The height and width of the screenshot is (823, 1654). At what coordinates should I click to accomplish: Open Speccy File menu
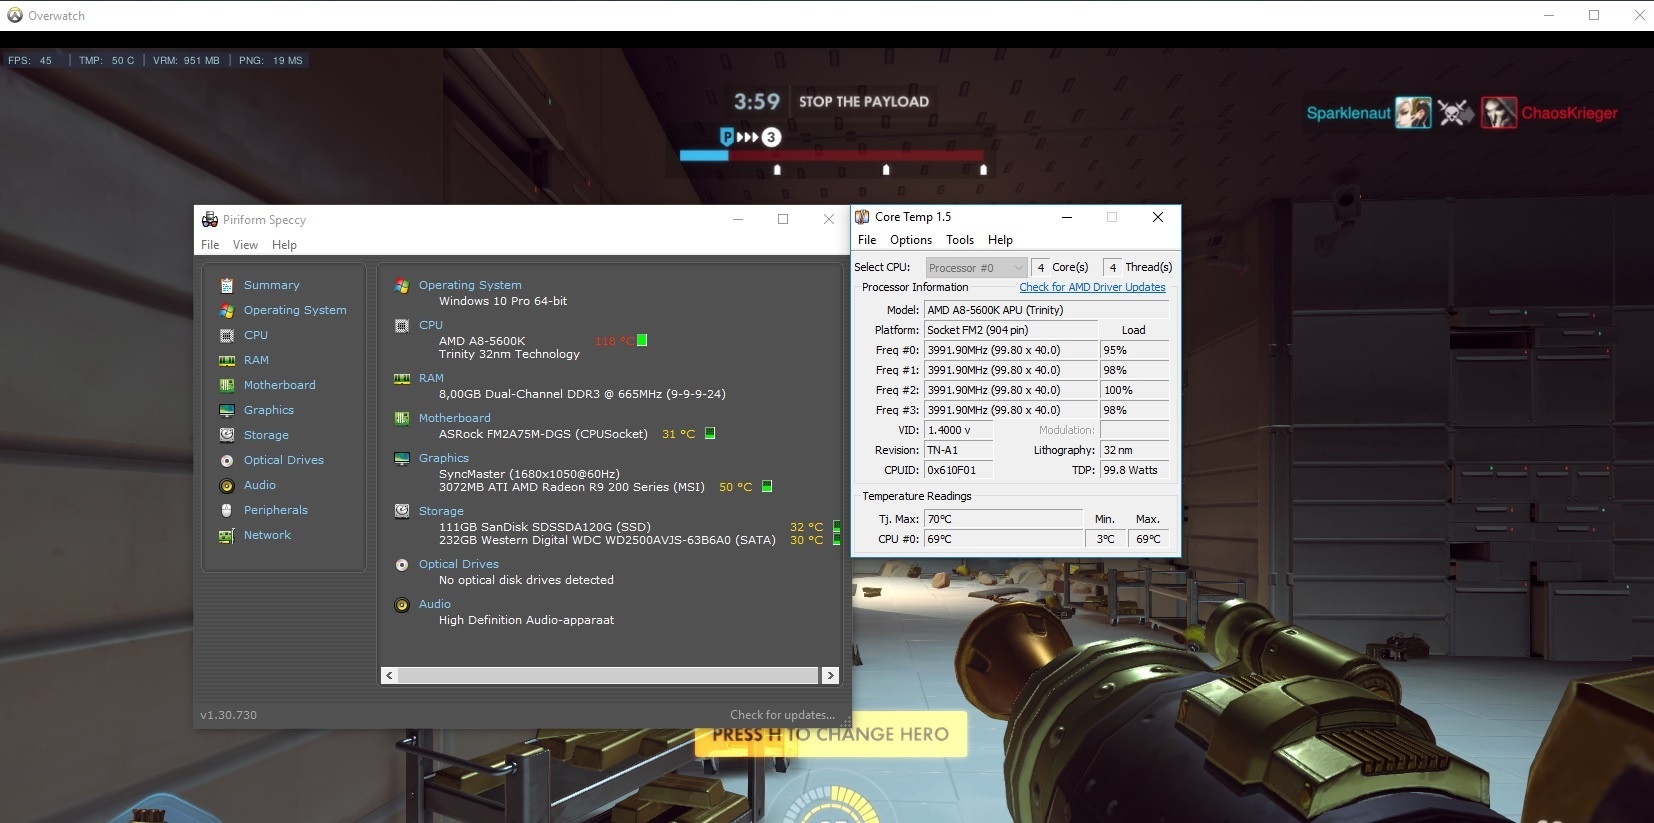(210, 245)
